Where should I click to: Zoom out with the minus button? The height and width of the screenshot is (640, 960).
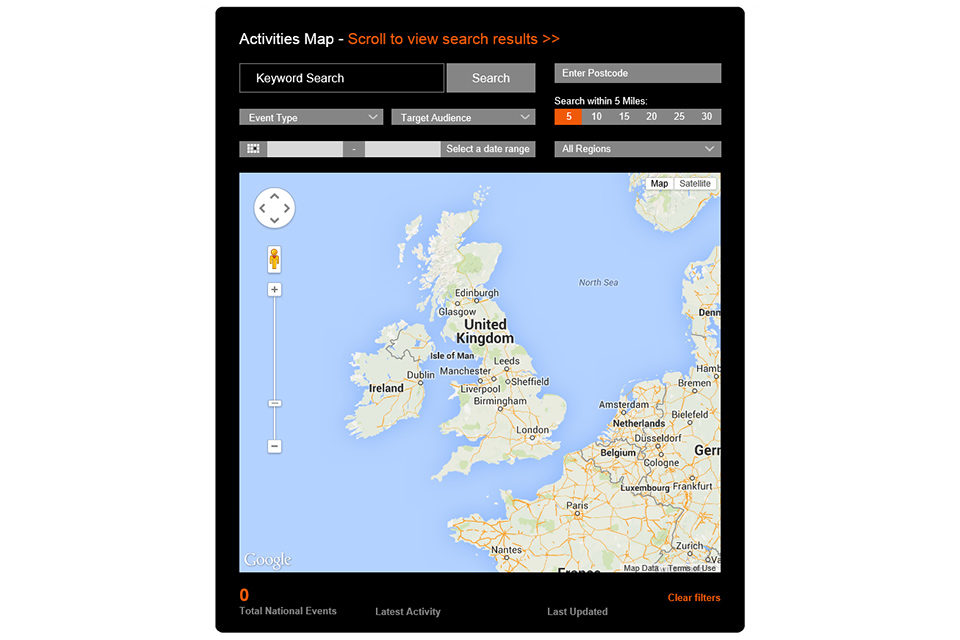click(x=274, y=446)
